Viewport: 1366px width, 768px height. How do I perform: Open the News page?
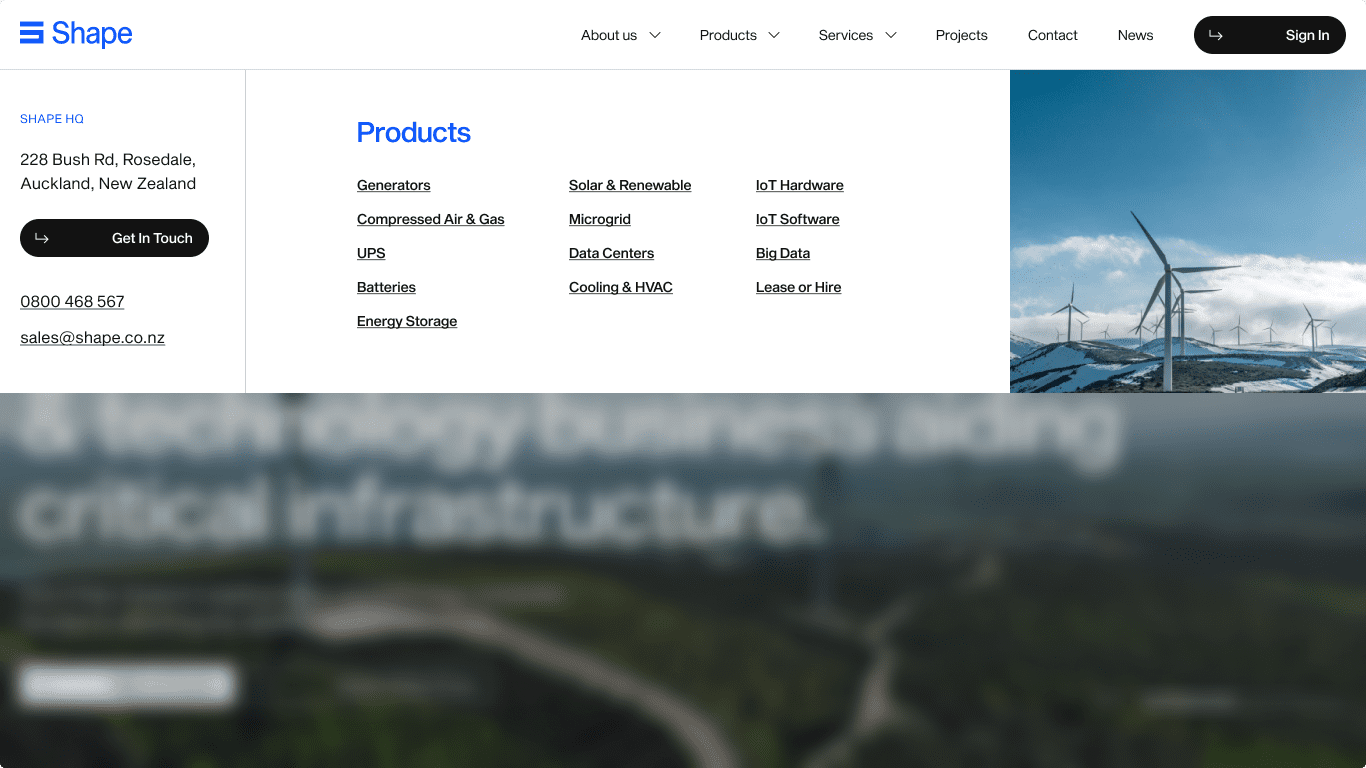pyautogui.click(x=1136, y=35)
